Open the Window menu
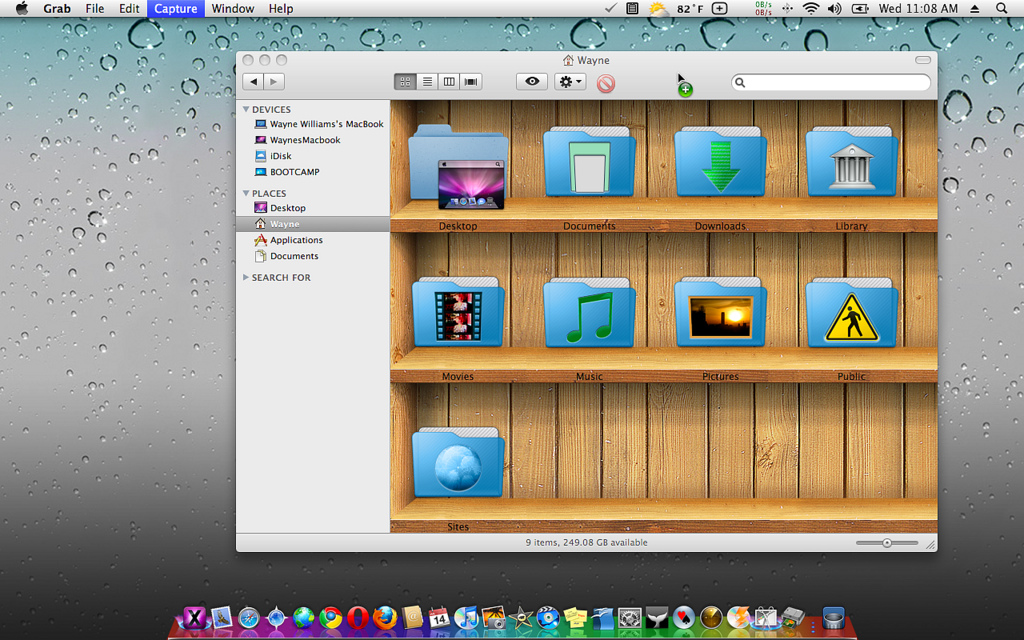The width and height of the screenshot is (1024, 640). [x=232, y=8]
